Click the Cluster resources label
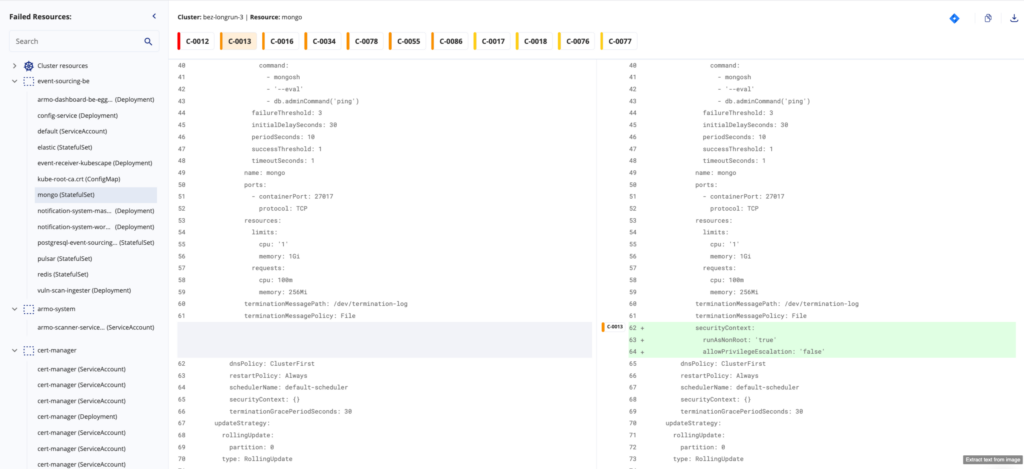 point(63,66)
